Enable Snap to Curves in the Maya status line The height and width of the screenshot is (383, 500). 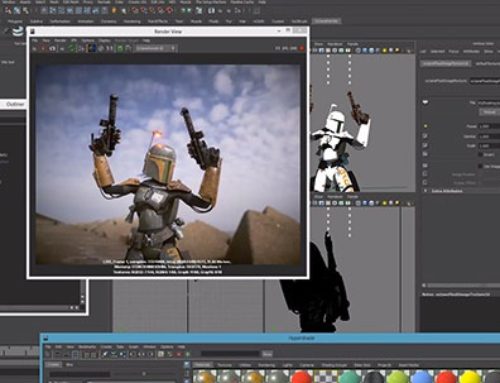point(143,11)
